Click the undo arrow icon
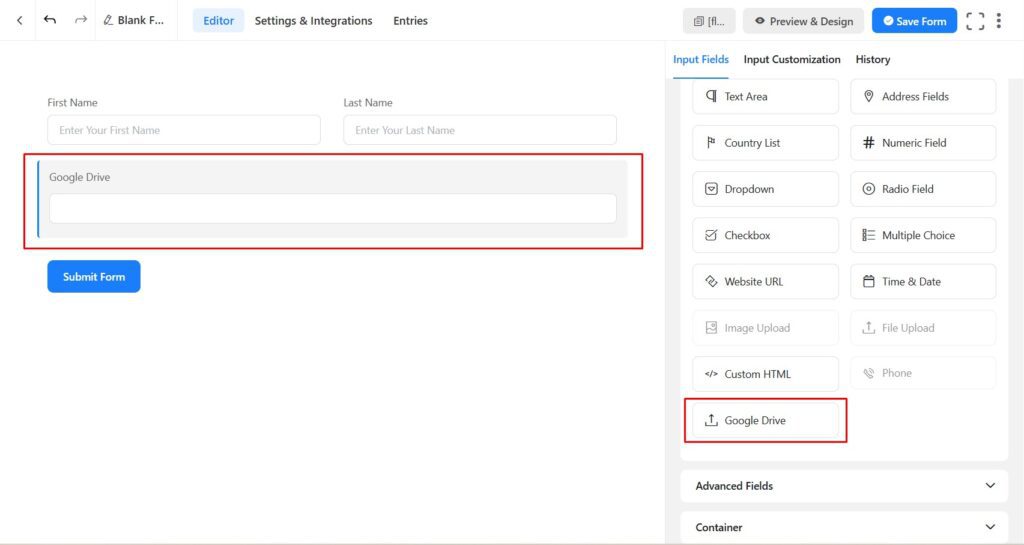This screenshot has width=1024, height=545. (x=50, y=20)
